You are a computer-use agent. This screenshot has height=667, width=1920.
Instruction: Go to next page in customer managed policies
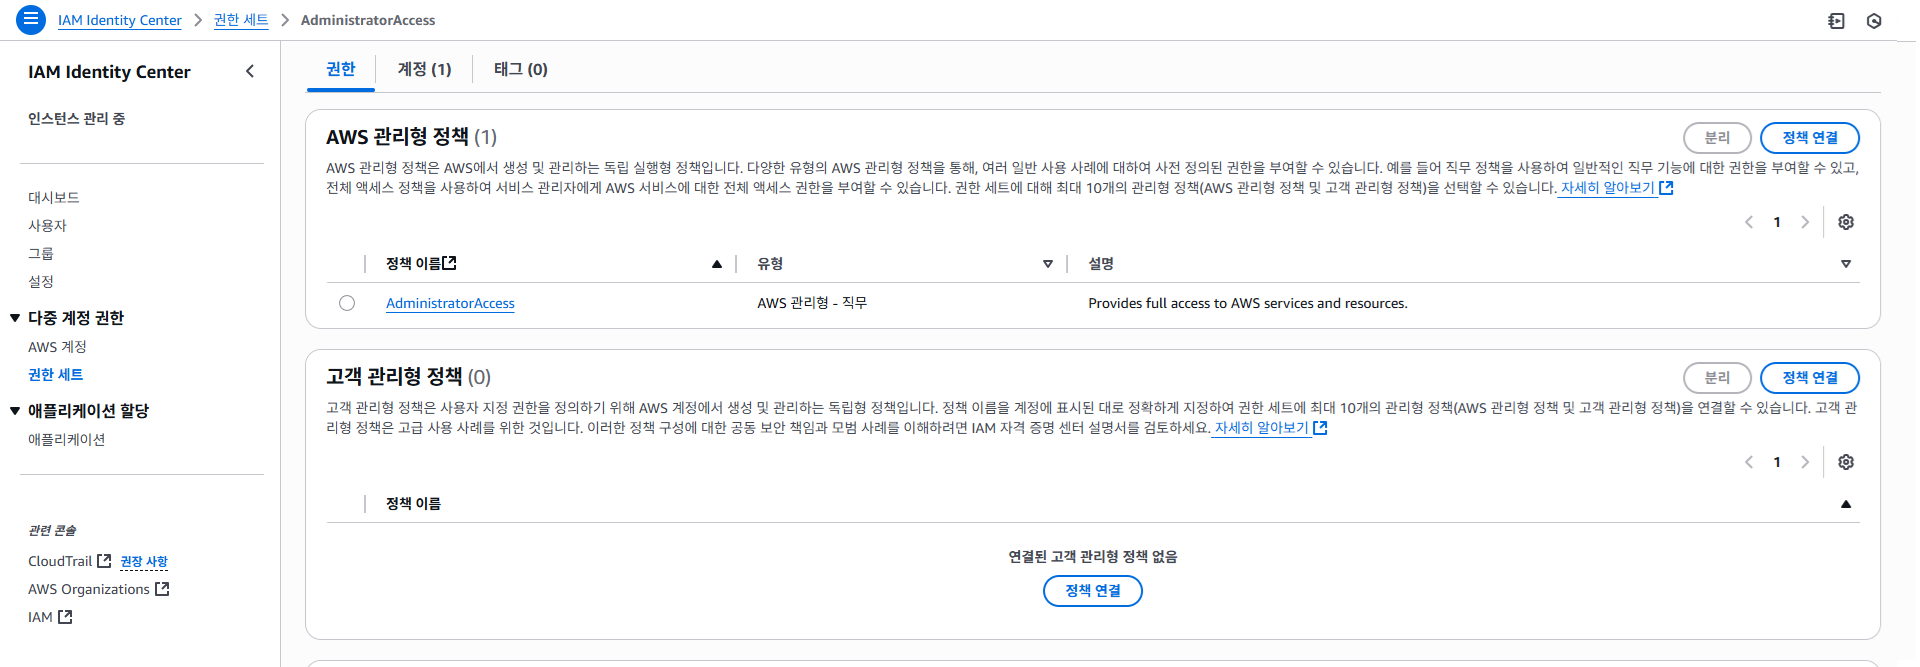[1805, 462]
